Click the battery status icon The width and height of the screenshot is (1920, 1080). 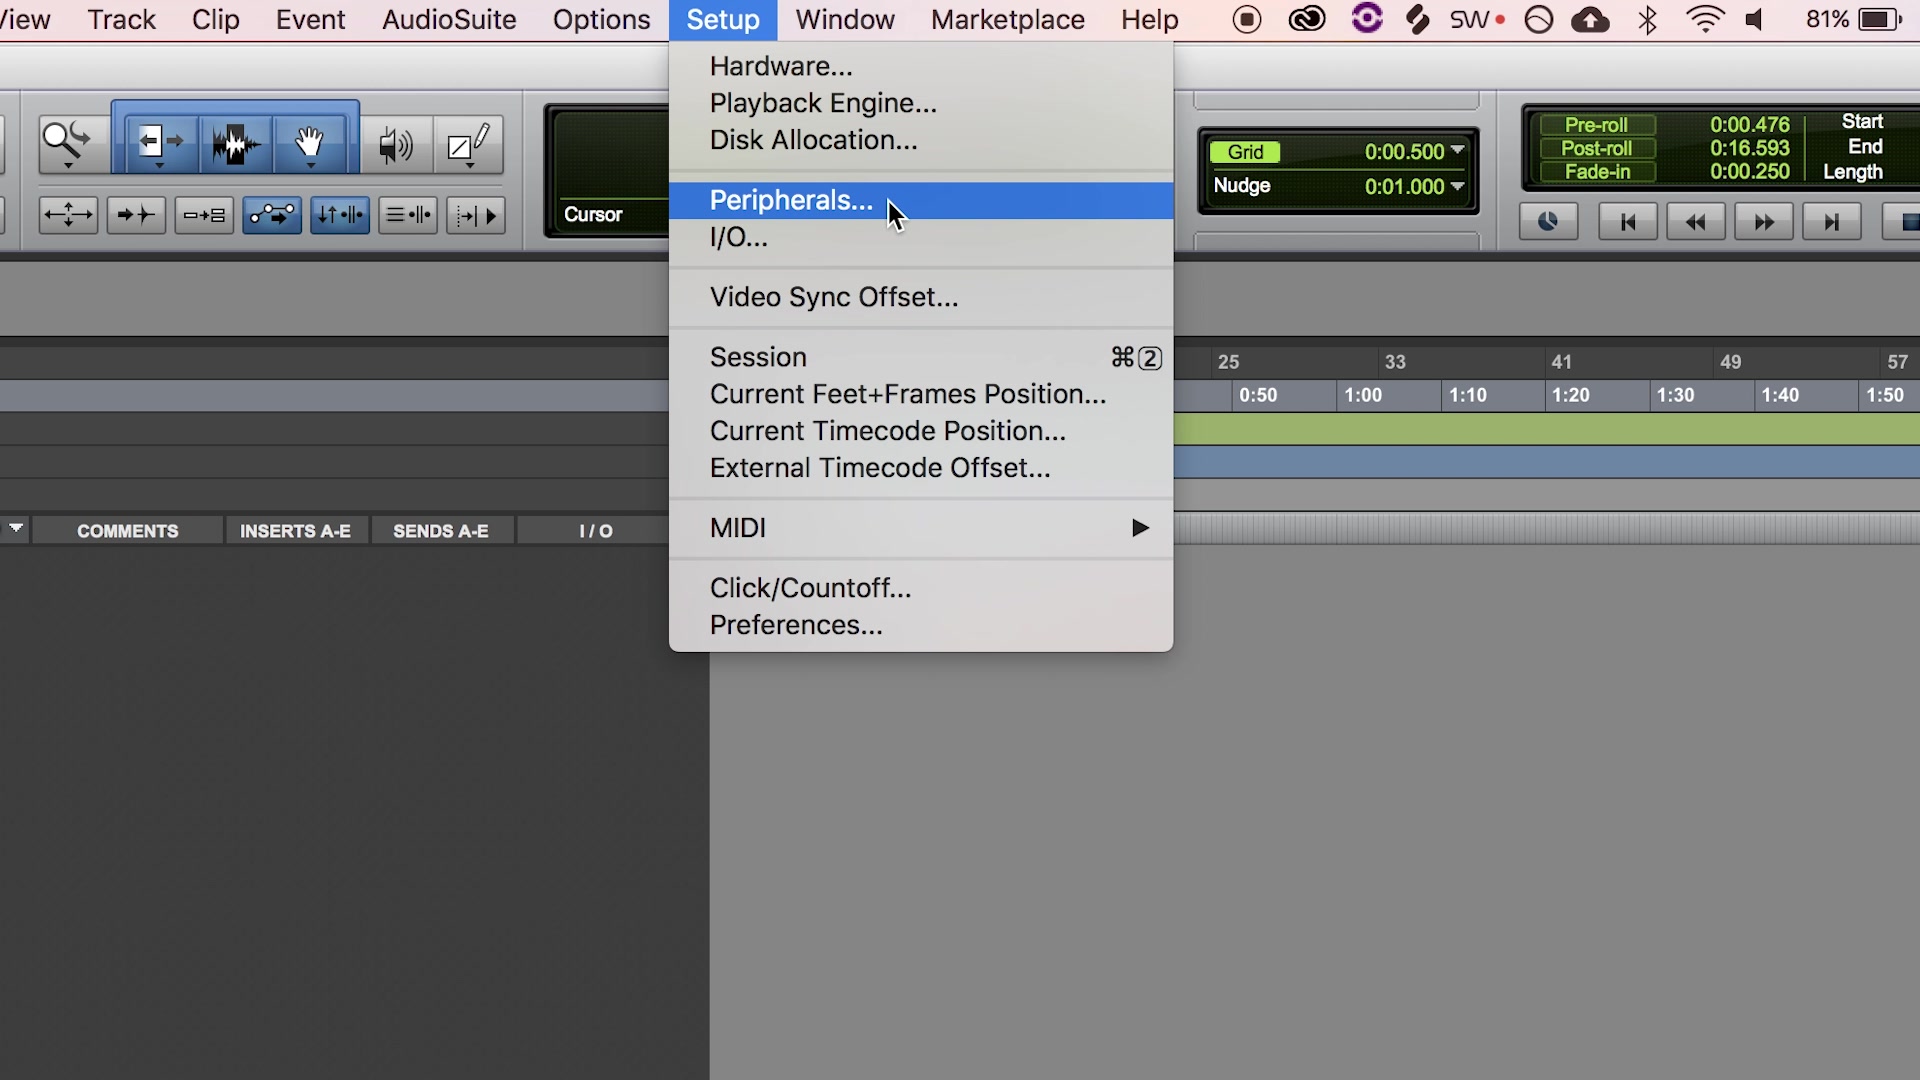pos(1880,20)
